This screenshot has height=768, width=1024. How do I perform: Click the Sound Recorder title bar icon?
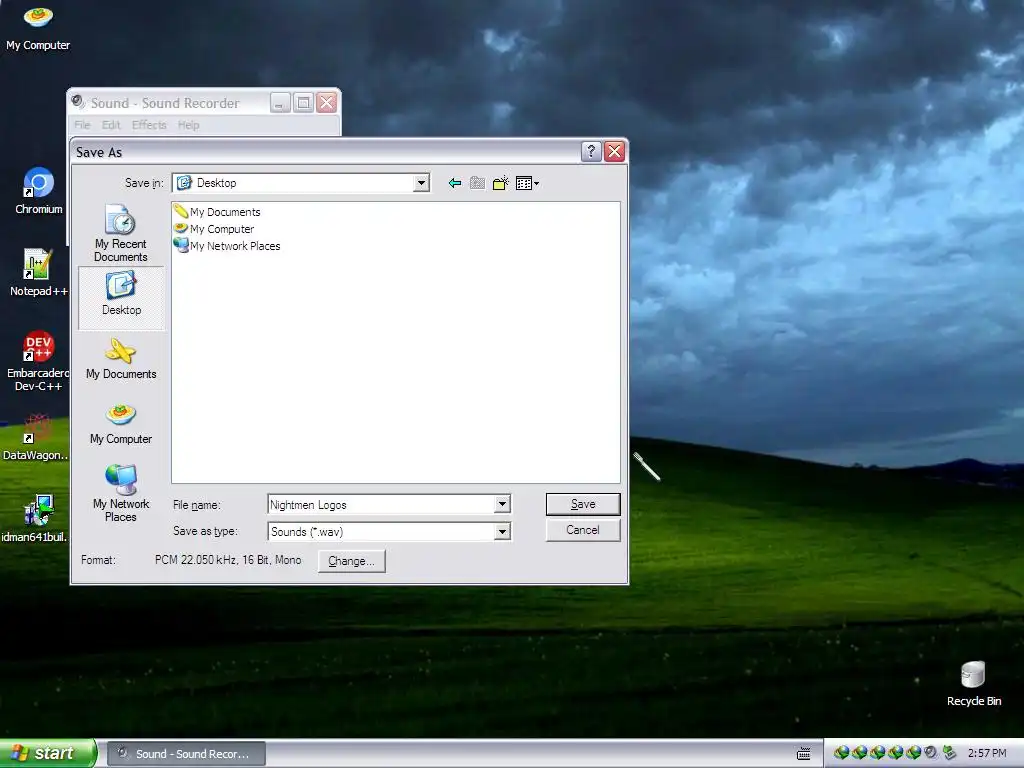tap(78, 102)
